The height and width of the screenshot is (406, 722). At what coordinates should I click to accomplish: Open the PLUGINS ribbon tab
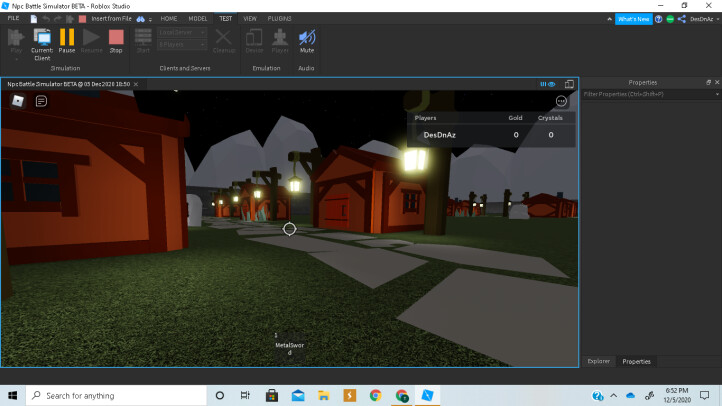(279, 19)
